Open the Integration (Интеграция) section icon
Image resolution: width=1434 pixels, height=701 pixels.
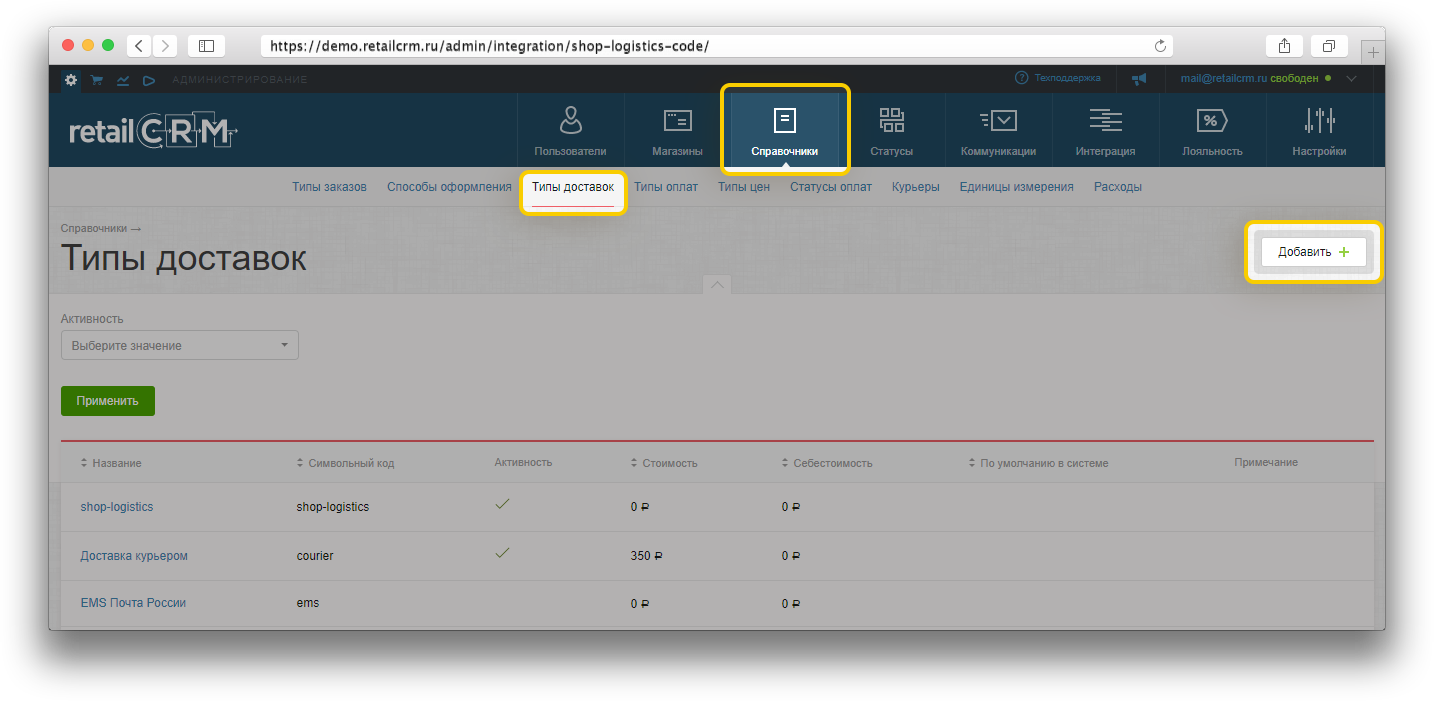(x=1105, y=122)
